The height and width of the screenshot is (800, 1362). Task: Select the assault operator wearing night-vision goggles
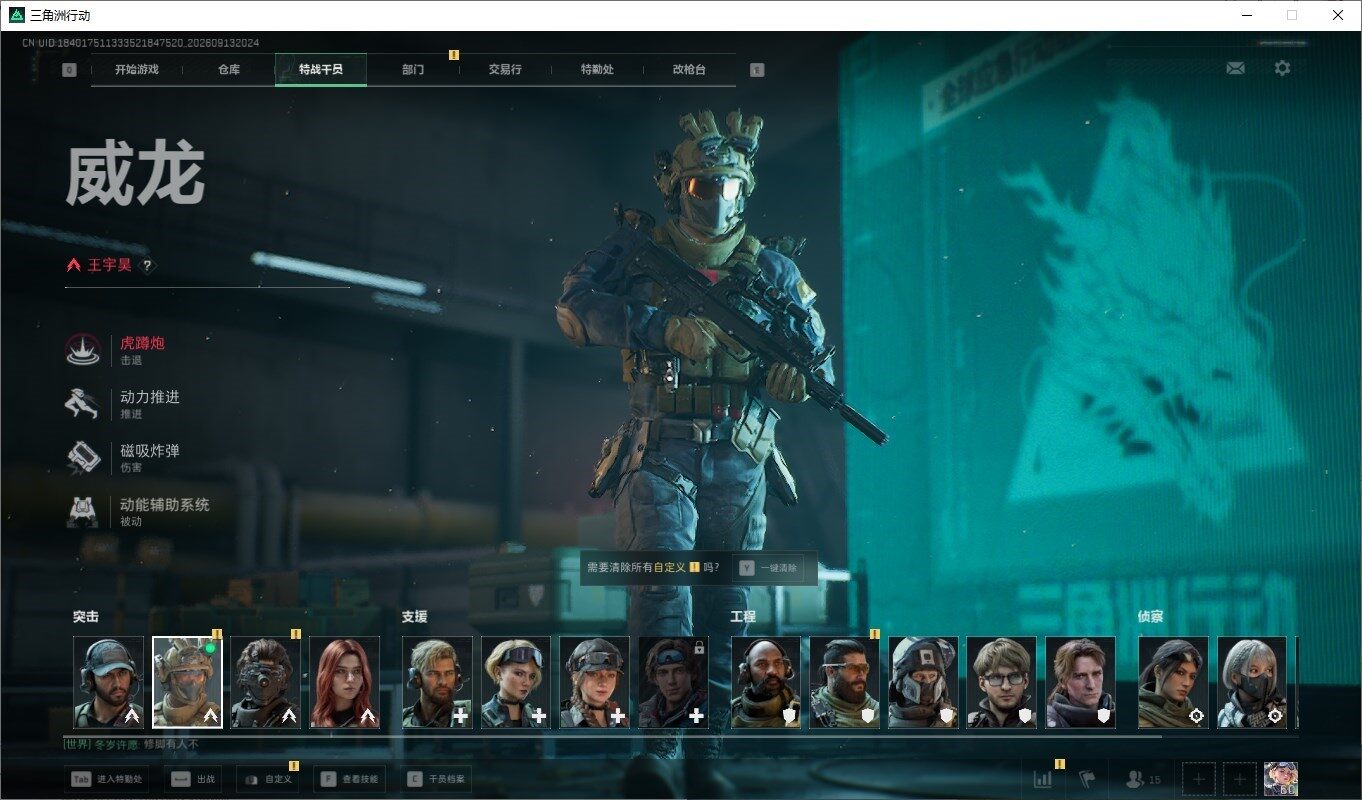point(266,682)
